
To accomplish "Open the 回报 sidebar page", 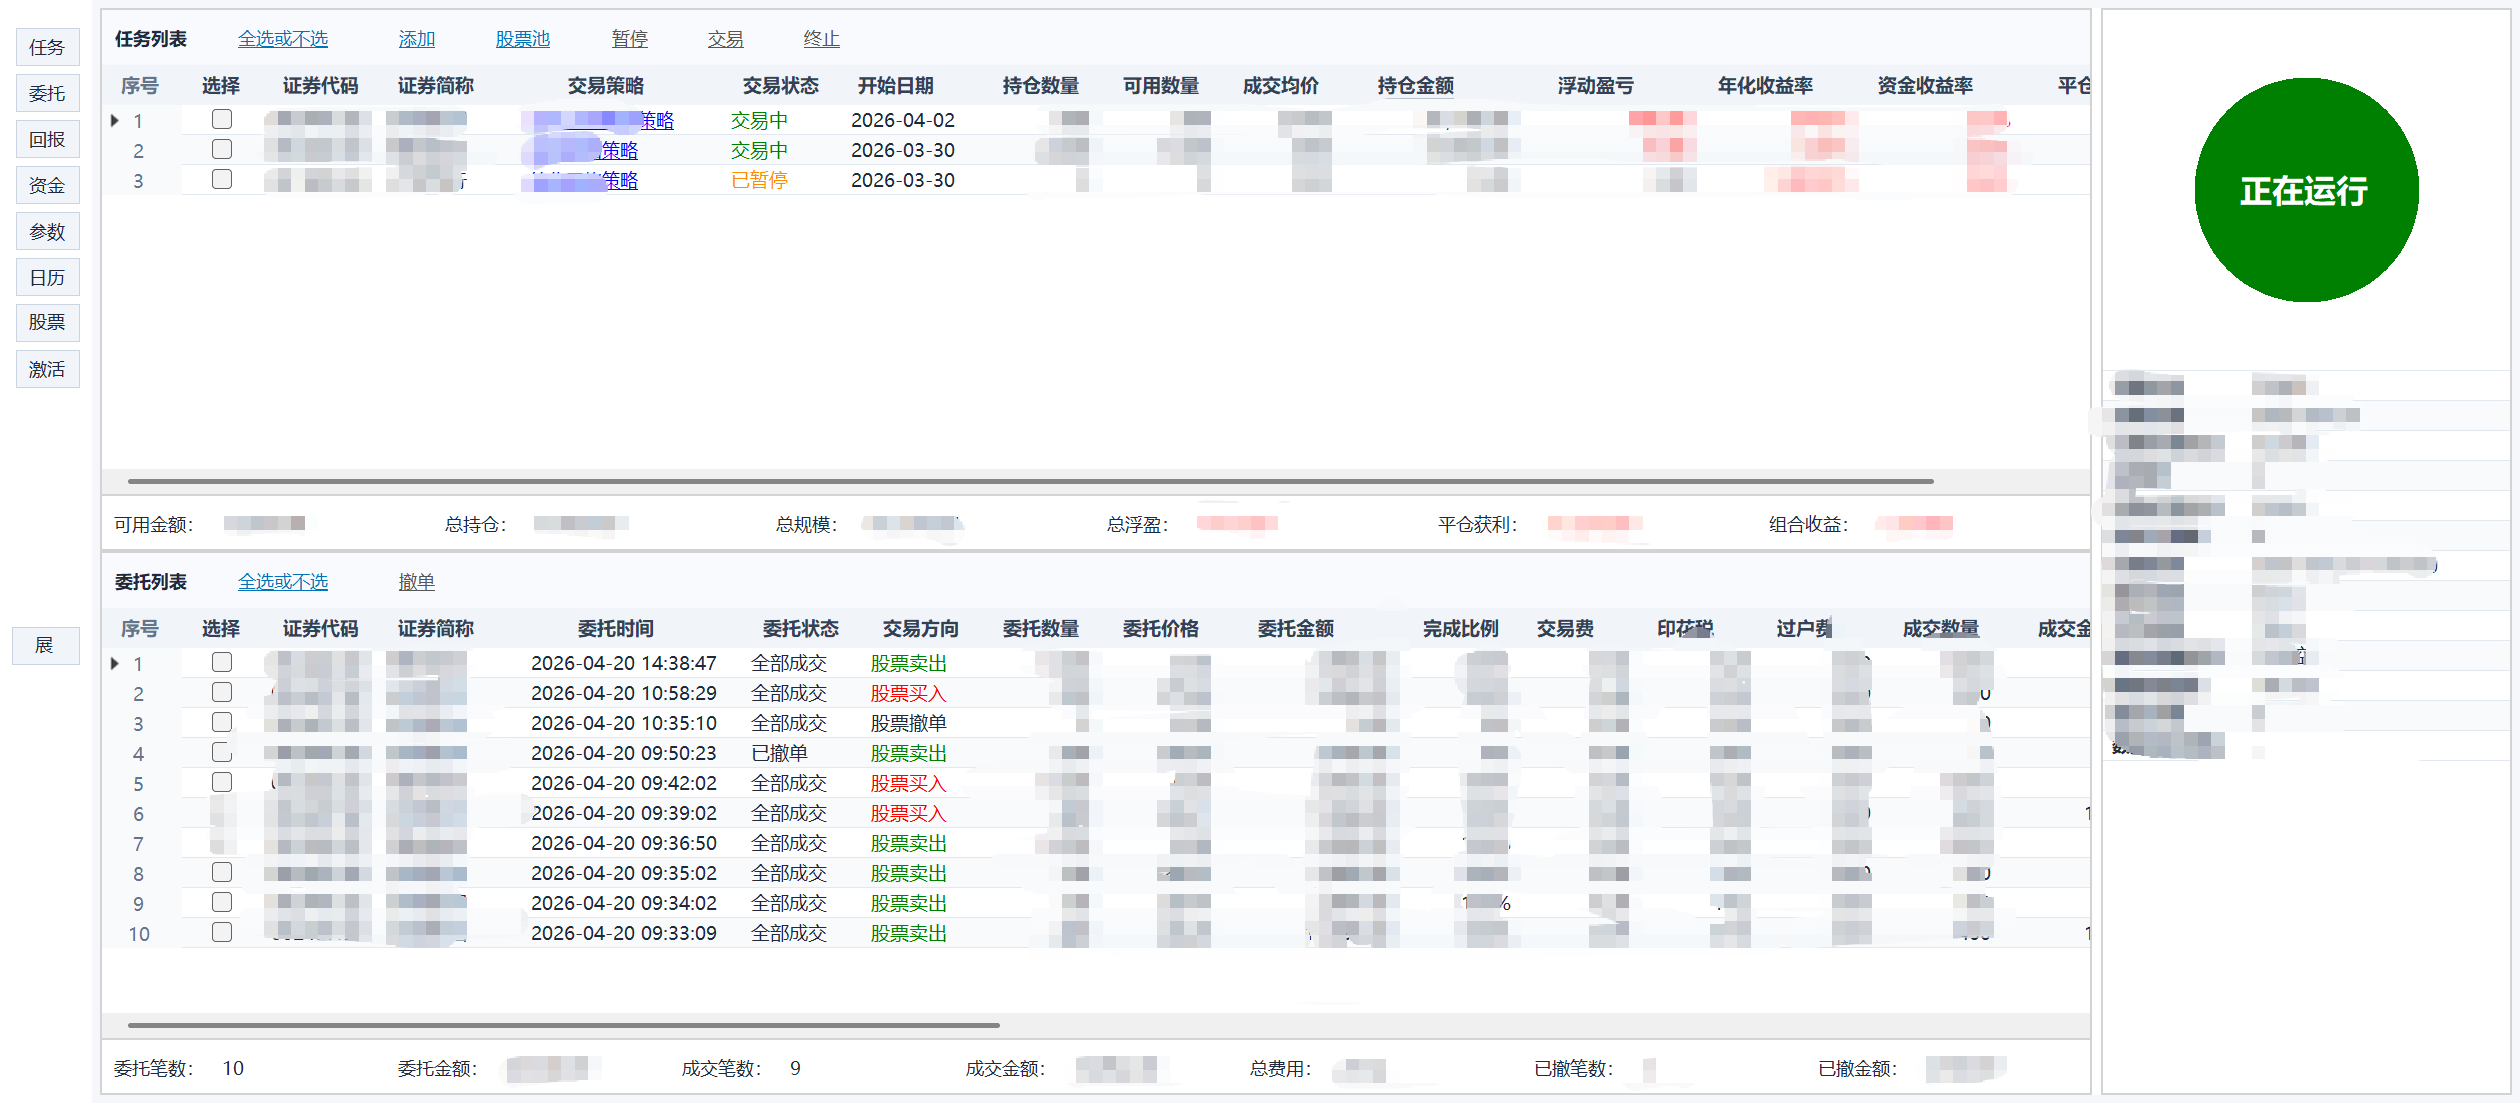I will pos(47,139).
